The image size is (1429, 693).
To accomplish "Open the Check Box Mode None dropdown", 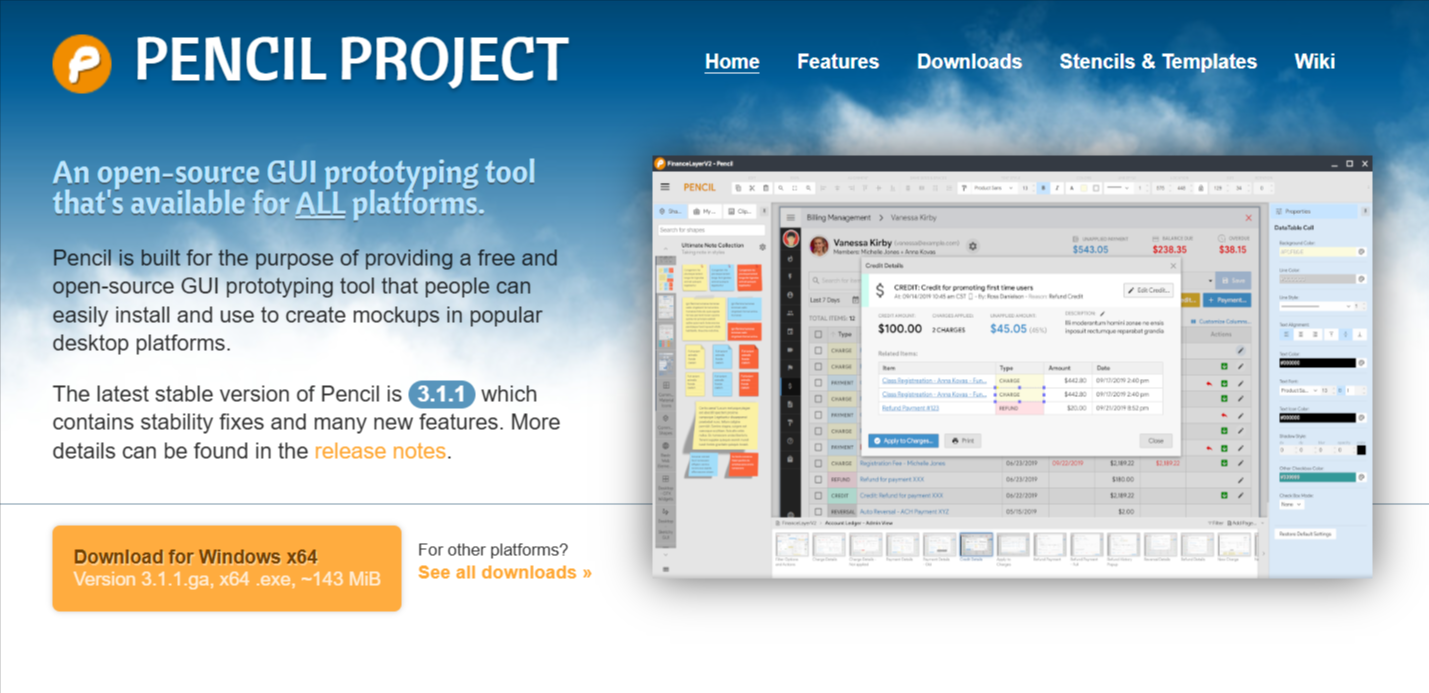I will (1291, 504).
